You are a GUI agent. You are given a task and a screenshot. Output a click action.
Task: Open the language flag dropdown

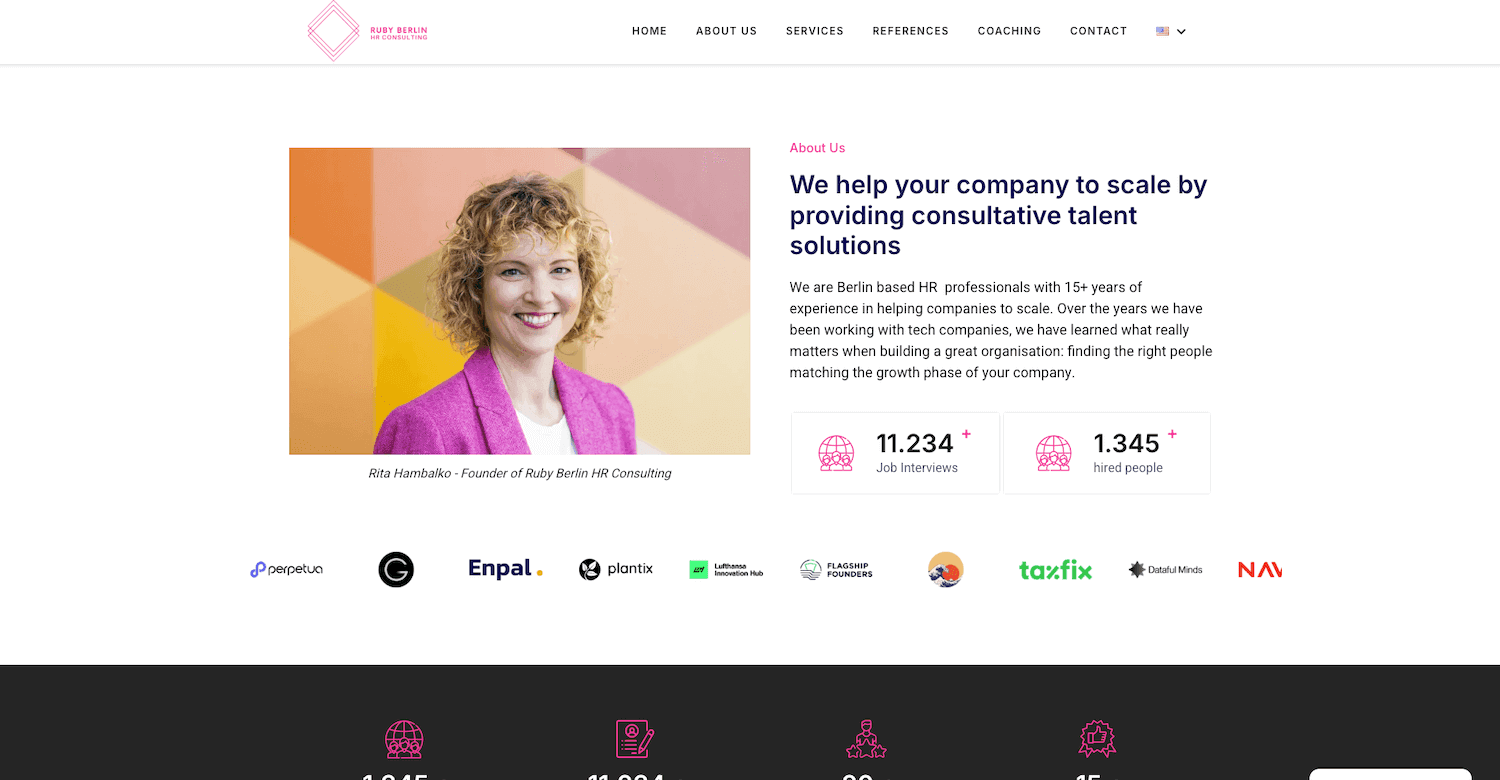pyautogui.click(x=1163, y=31)
